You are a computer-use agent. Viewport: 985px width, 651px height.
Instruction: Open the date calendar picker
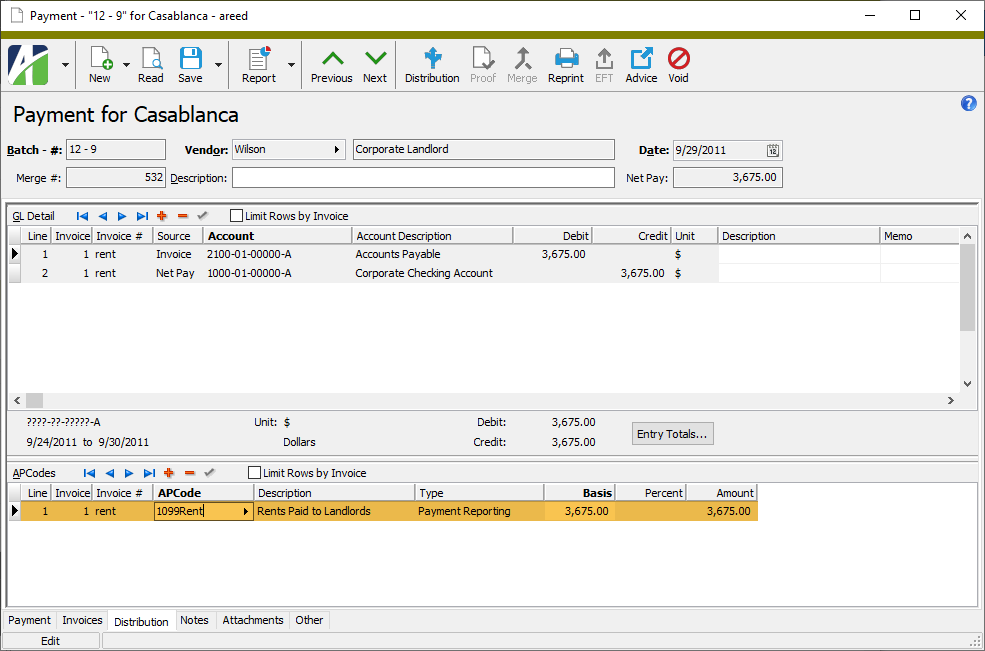(773, 151)
